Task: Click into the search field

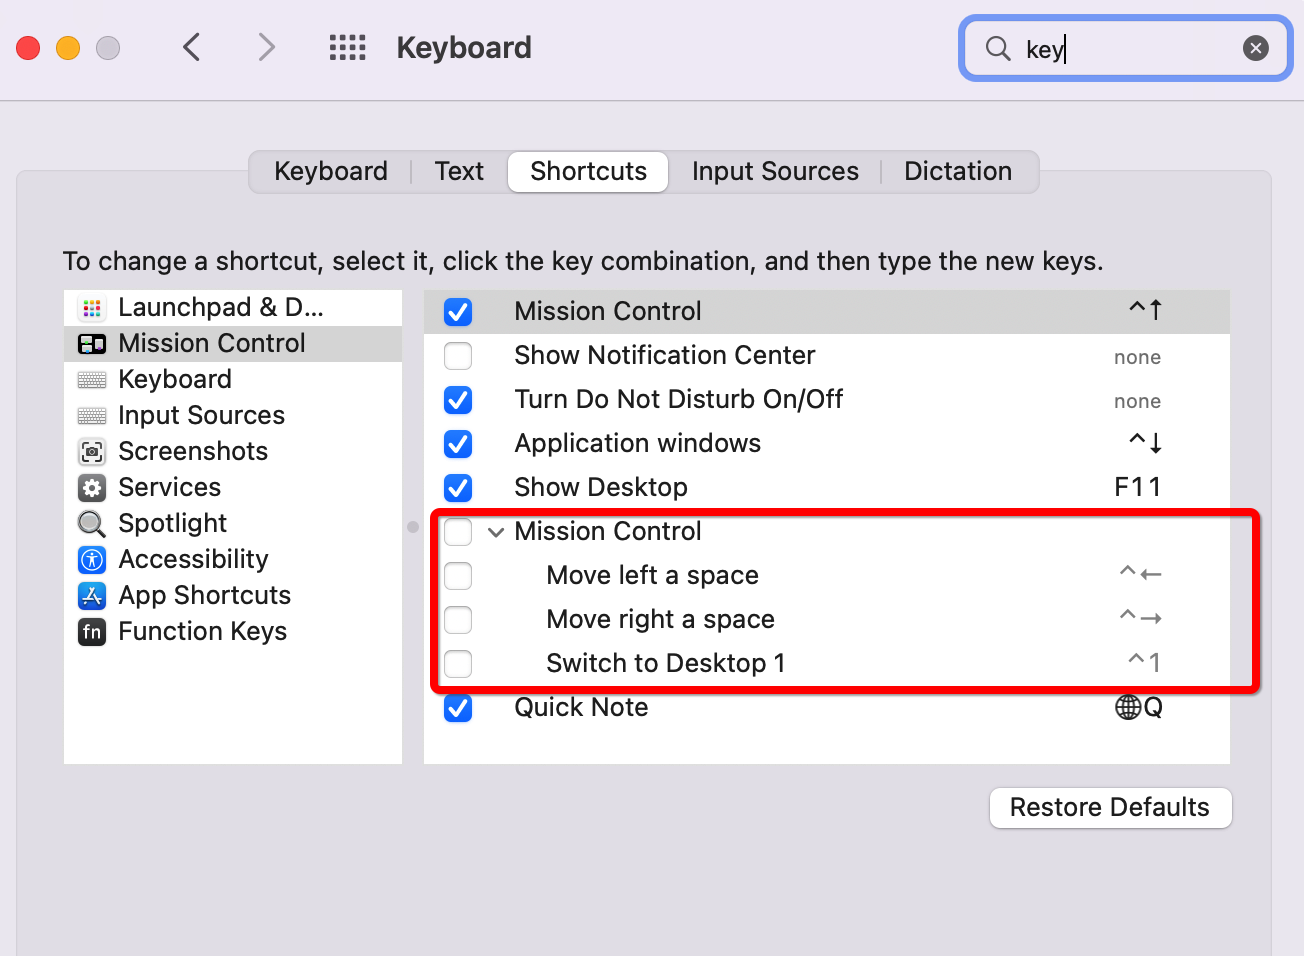Action: click(x=1130, y=49)
